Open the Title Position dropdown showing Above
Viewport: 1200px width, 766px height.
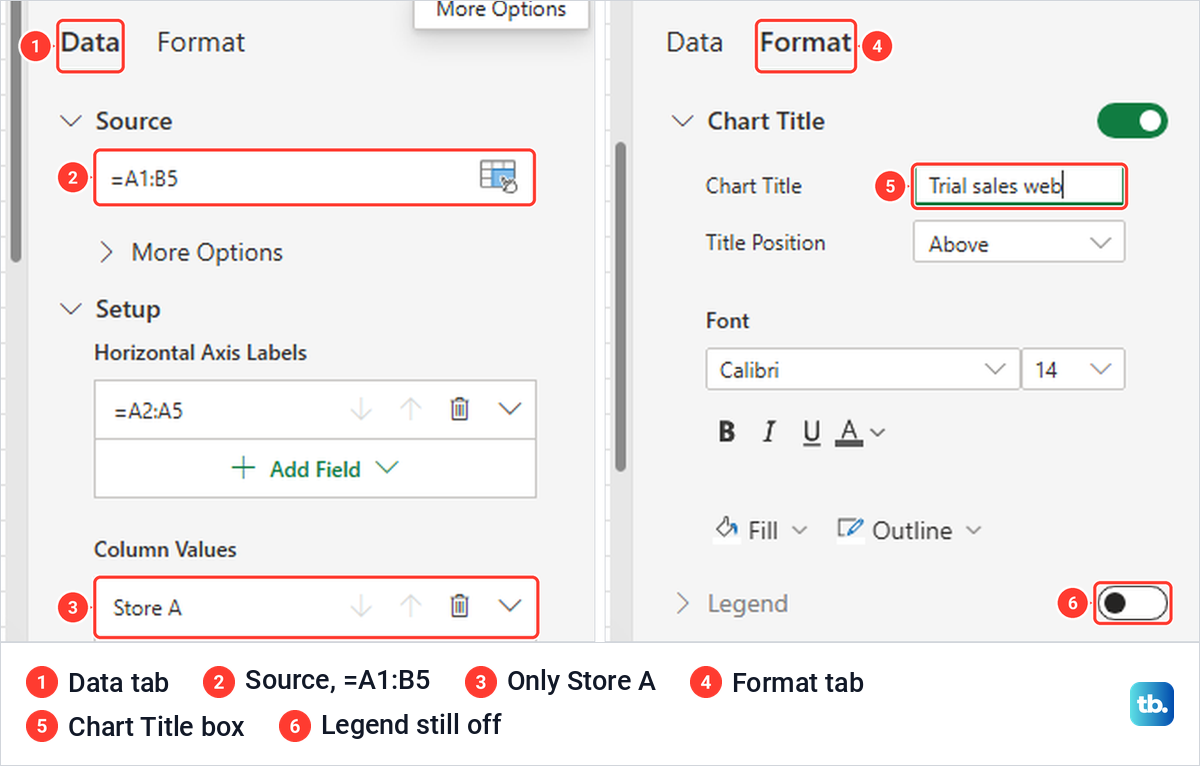[x=1019, y=243]
